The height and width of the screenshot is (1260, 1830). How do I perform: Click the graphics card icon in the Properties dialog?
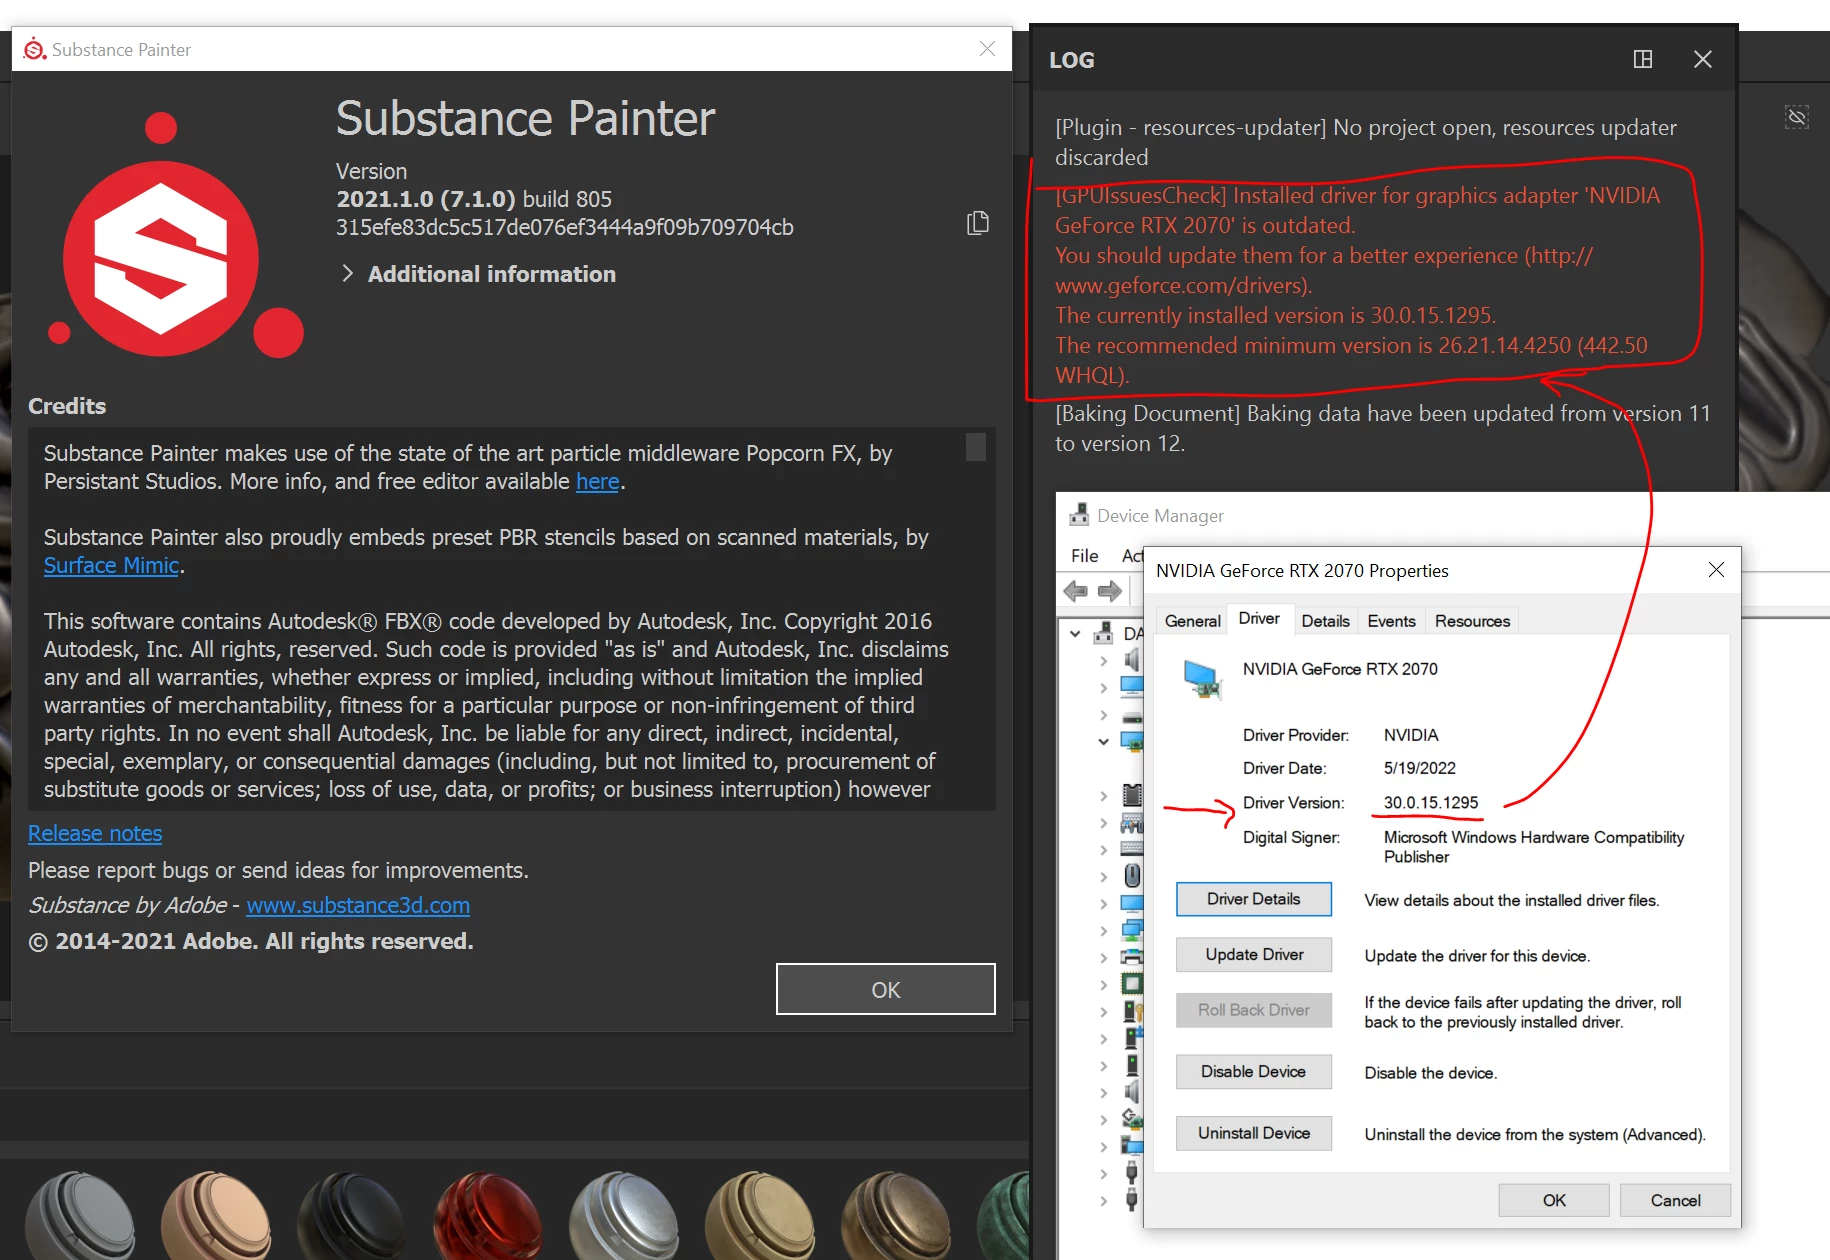tap(1202, 679)
